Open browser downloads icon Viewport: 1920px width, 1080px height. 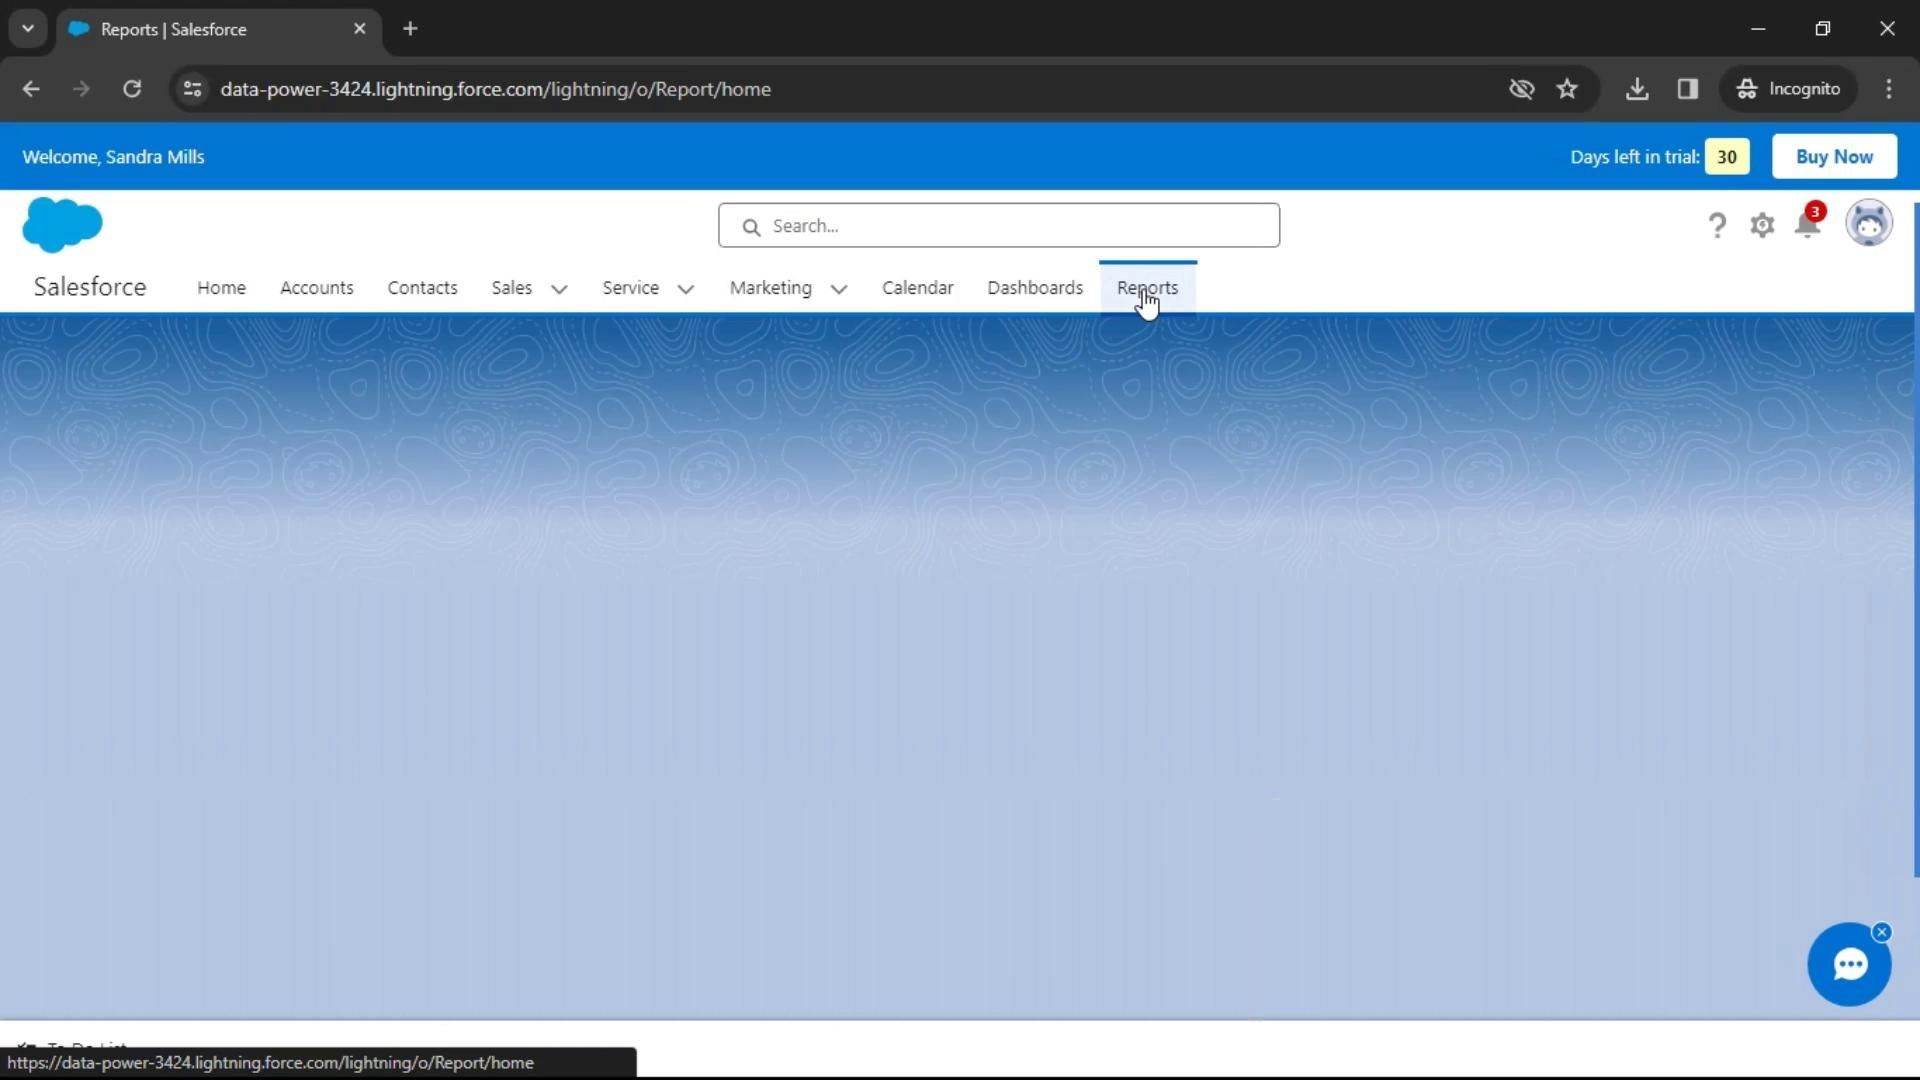1637,89
